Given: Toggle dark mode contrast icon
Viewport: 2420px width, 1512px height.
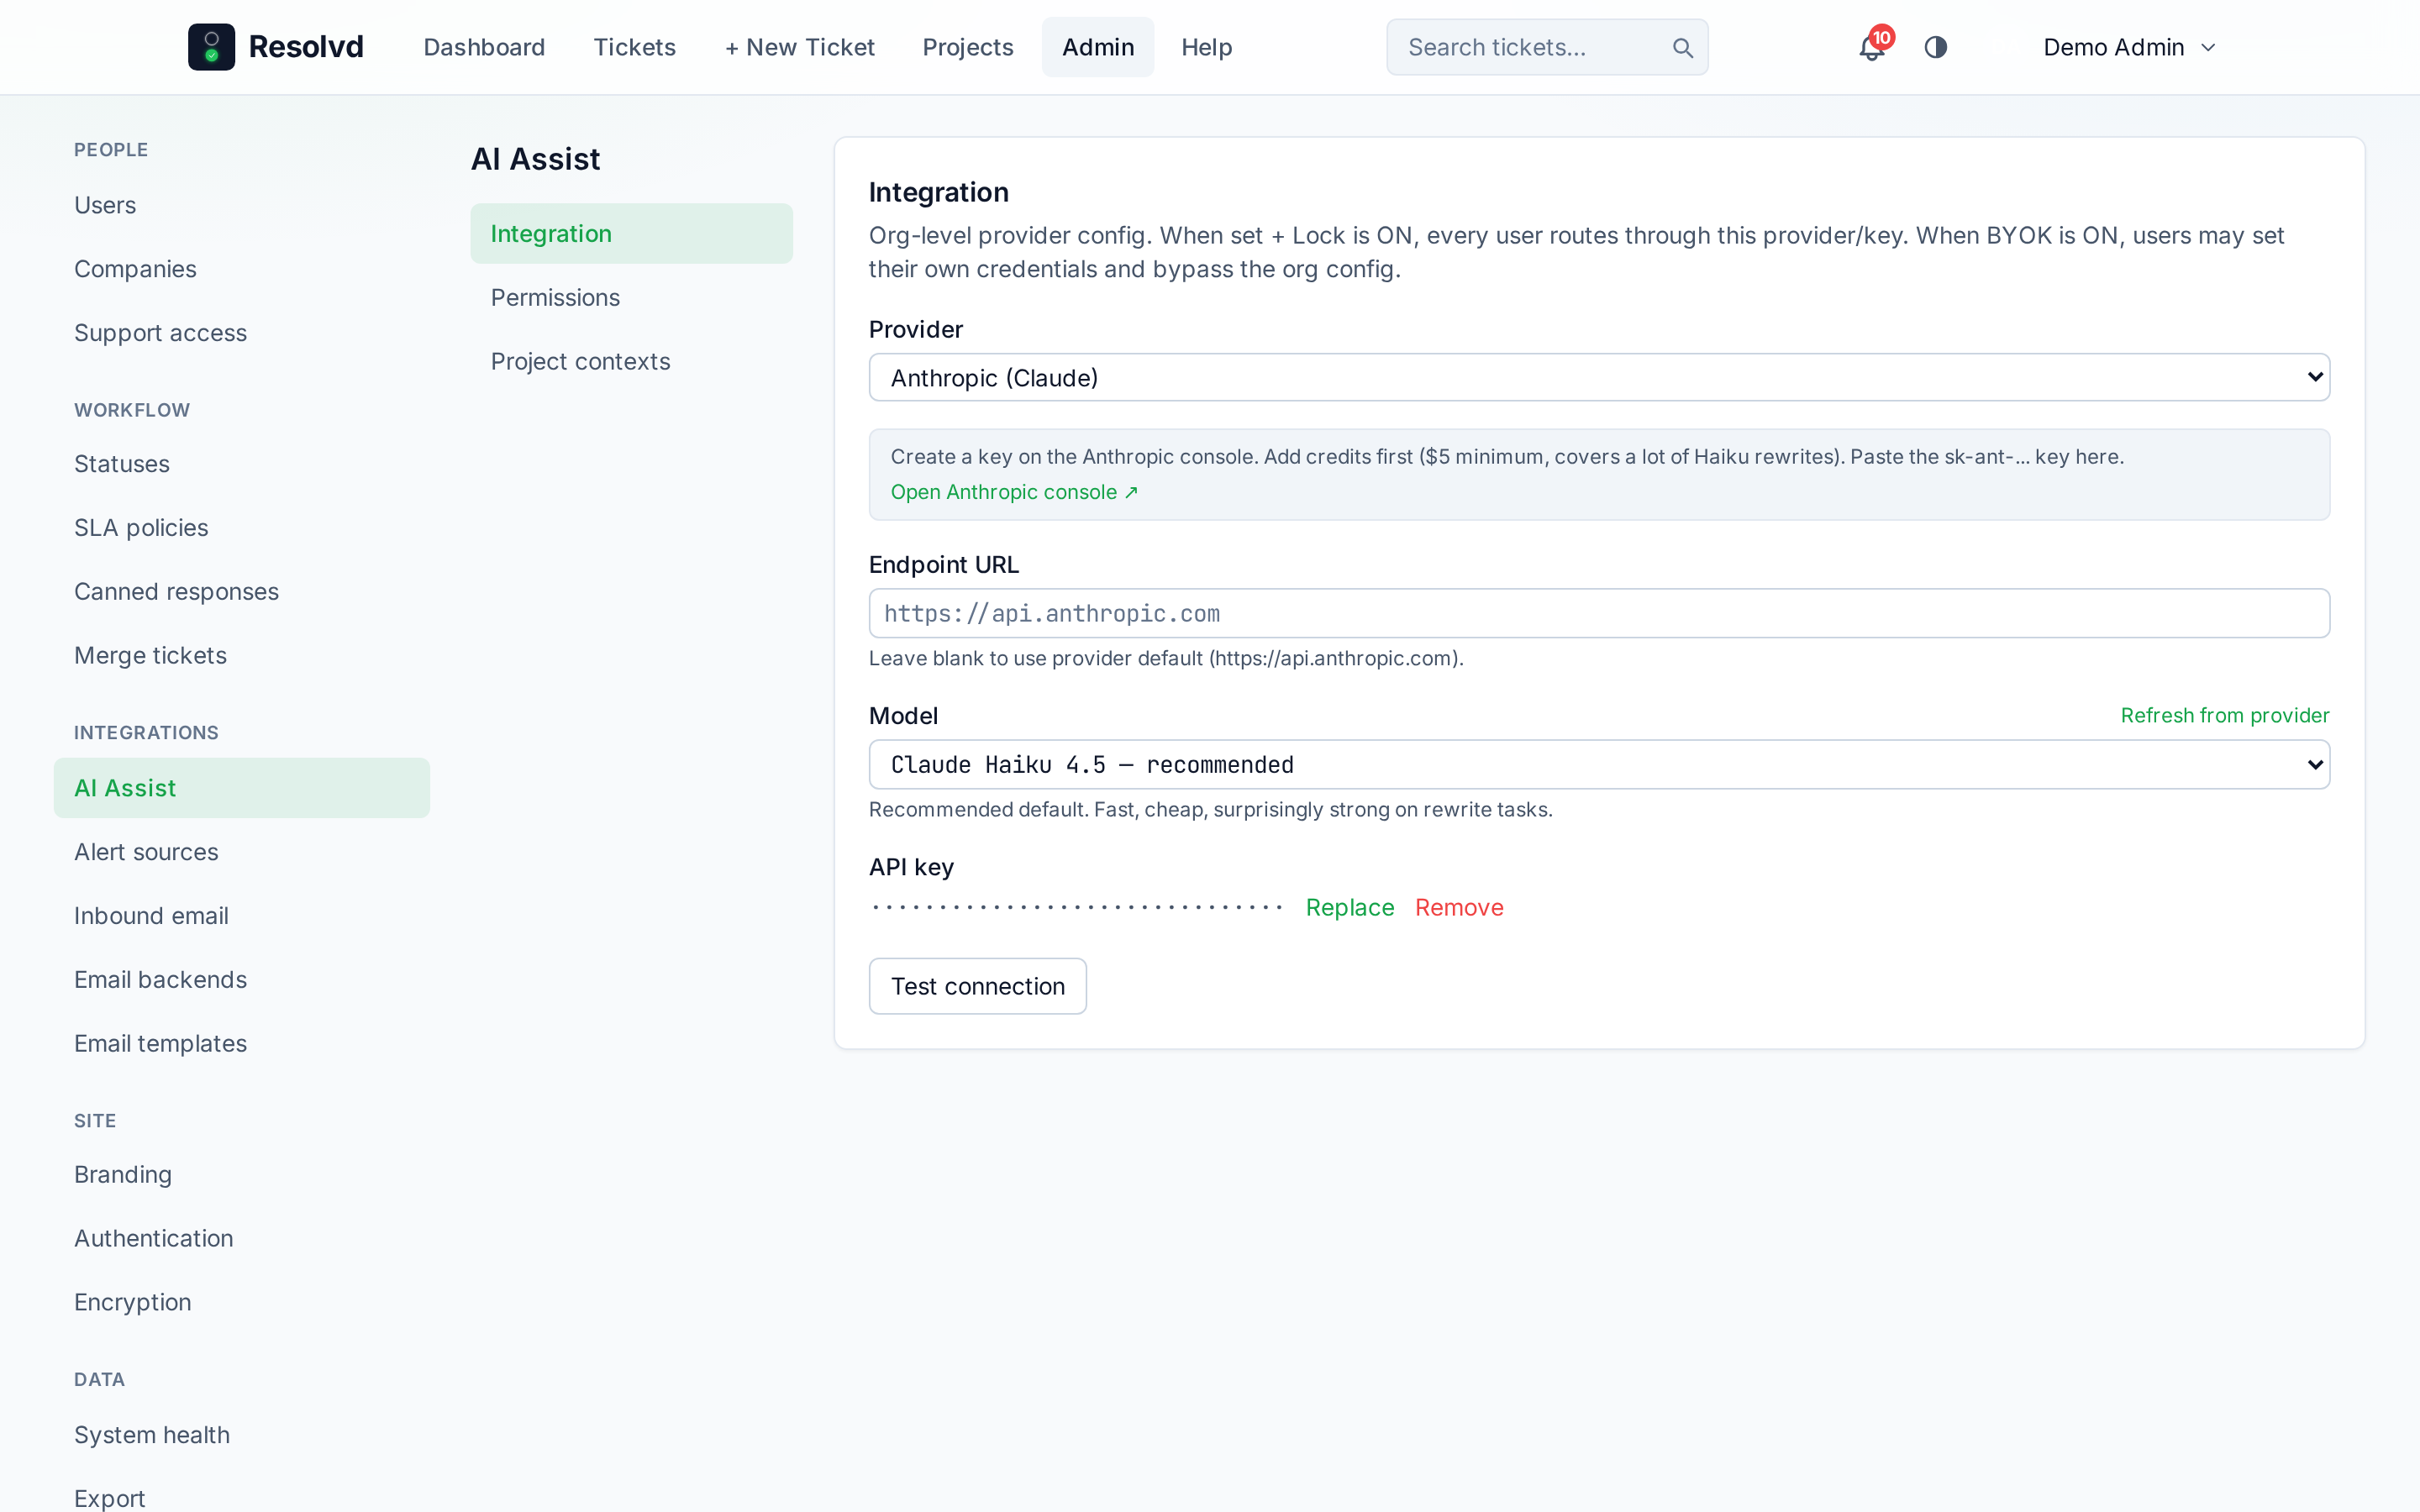Looking at the screenshot, I should point(1935,47).
